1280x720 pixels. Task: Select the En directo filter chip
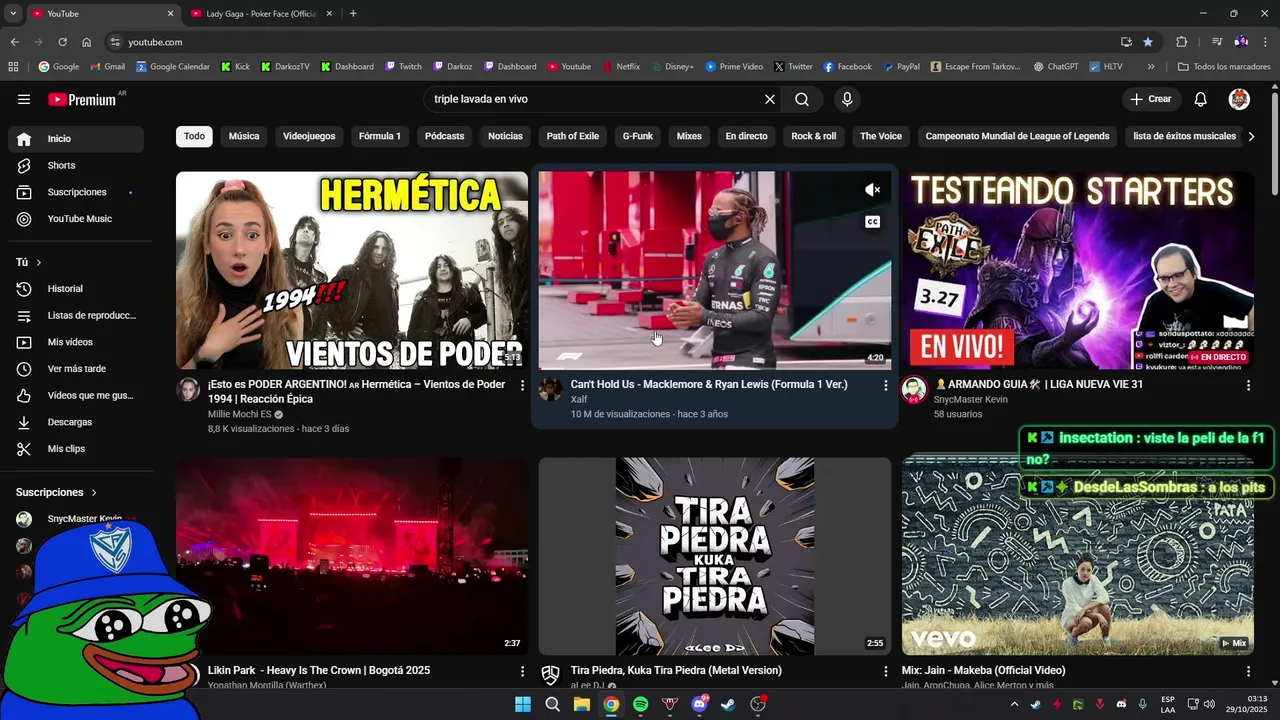click(747, 136)
